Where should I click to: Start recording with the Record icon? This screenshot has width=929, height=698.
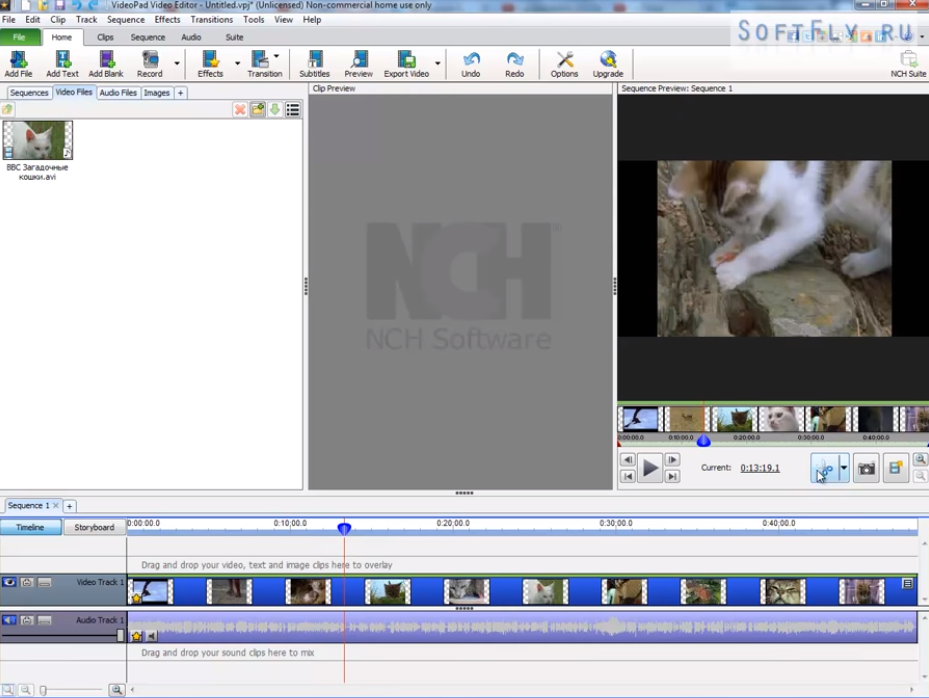pyautogui.click(x=149, y=64)
